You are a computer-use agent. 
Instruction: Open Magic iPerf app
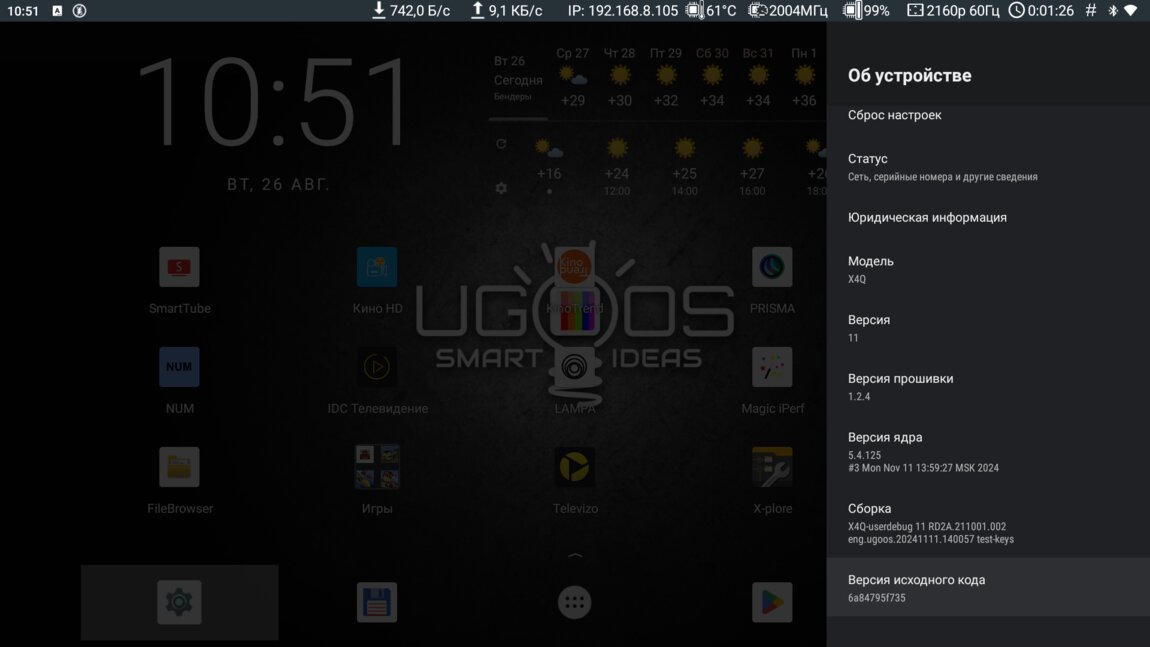(x=772, y=368)
